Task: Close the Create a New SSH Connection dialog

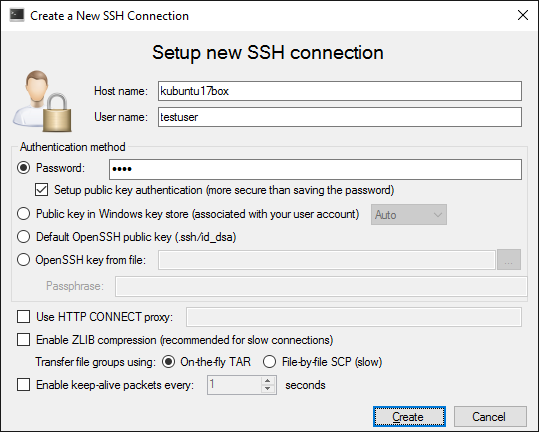Action: tap(523, 15)
